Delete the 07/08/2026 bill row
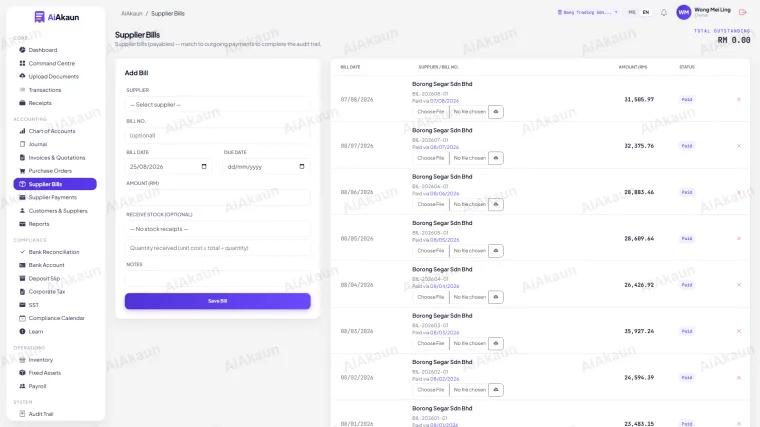This screenshot has height=427, width=760. pyautogui.click(x=739, y=99)
